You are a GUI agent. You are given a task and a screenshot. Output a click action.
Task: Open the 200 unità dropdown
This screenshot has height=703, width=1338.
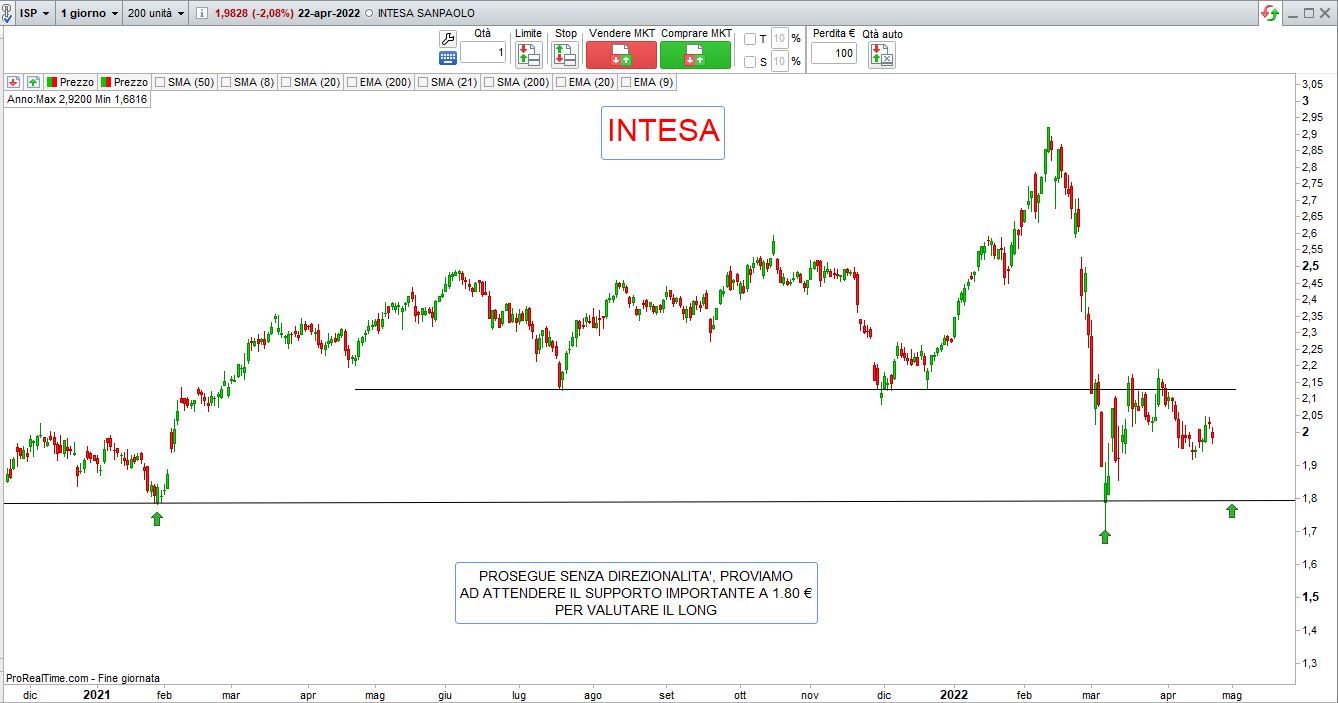pos(157,13)
